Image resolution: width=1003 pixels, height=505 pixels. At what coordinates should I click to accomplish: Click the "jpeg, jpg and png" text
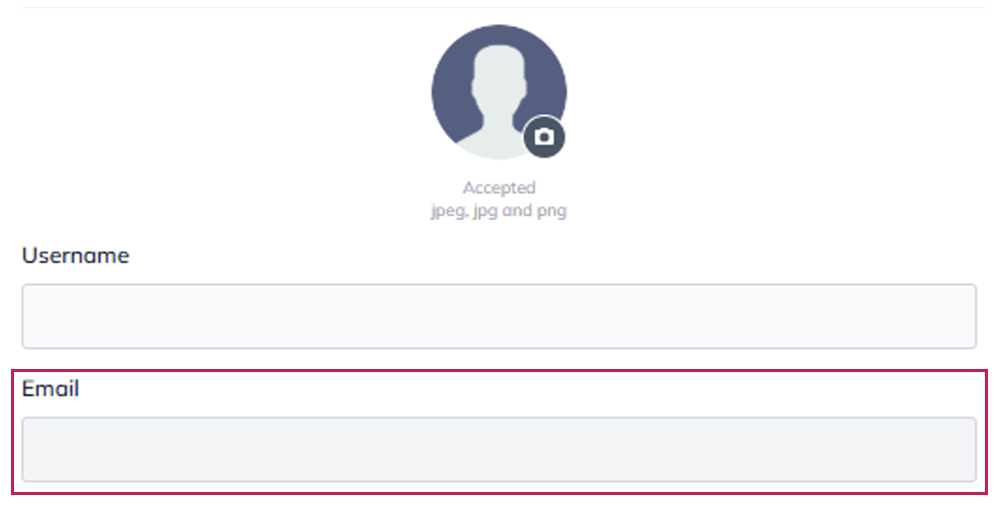[499, 211]
